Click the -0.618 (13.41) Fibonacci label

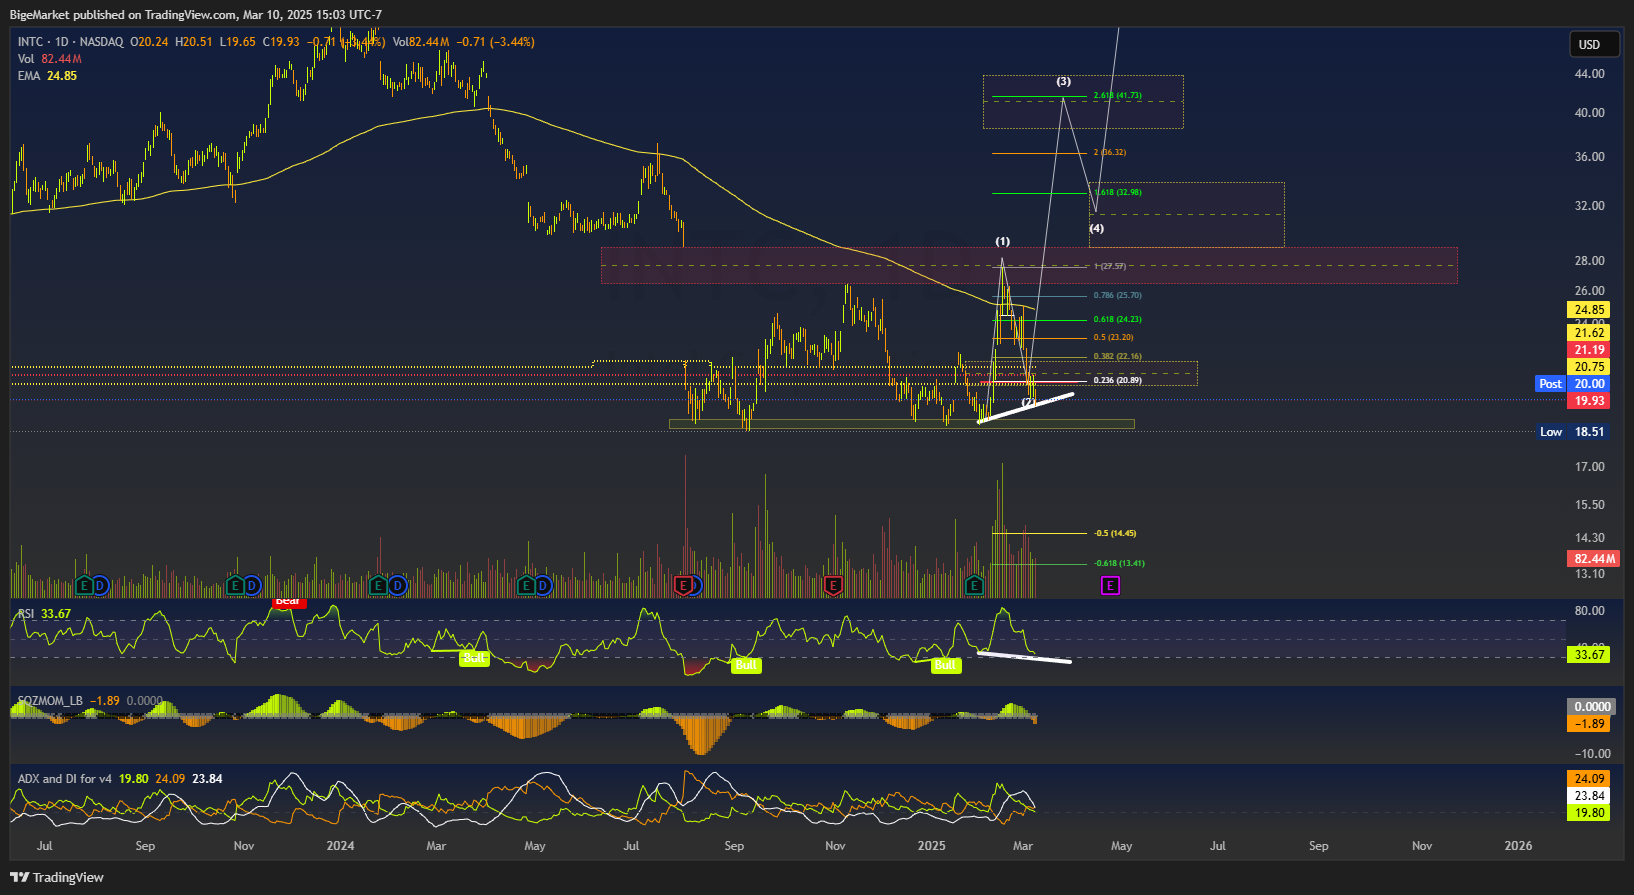point(1119,563)
